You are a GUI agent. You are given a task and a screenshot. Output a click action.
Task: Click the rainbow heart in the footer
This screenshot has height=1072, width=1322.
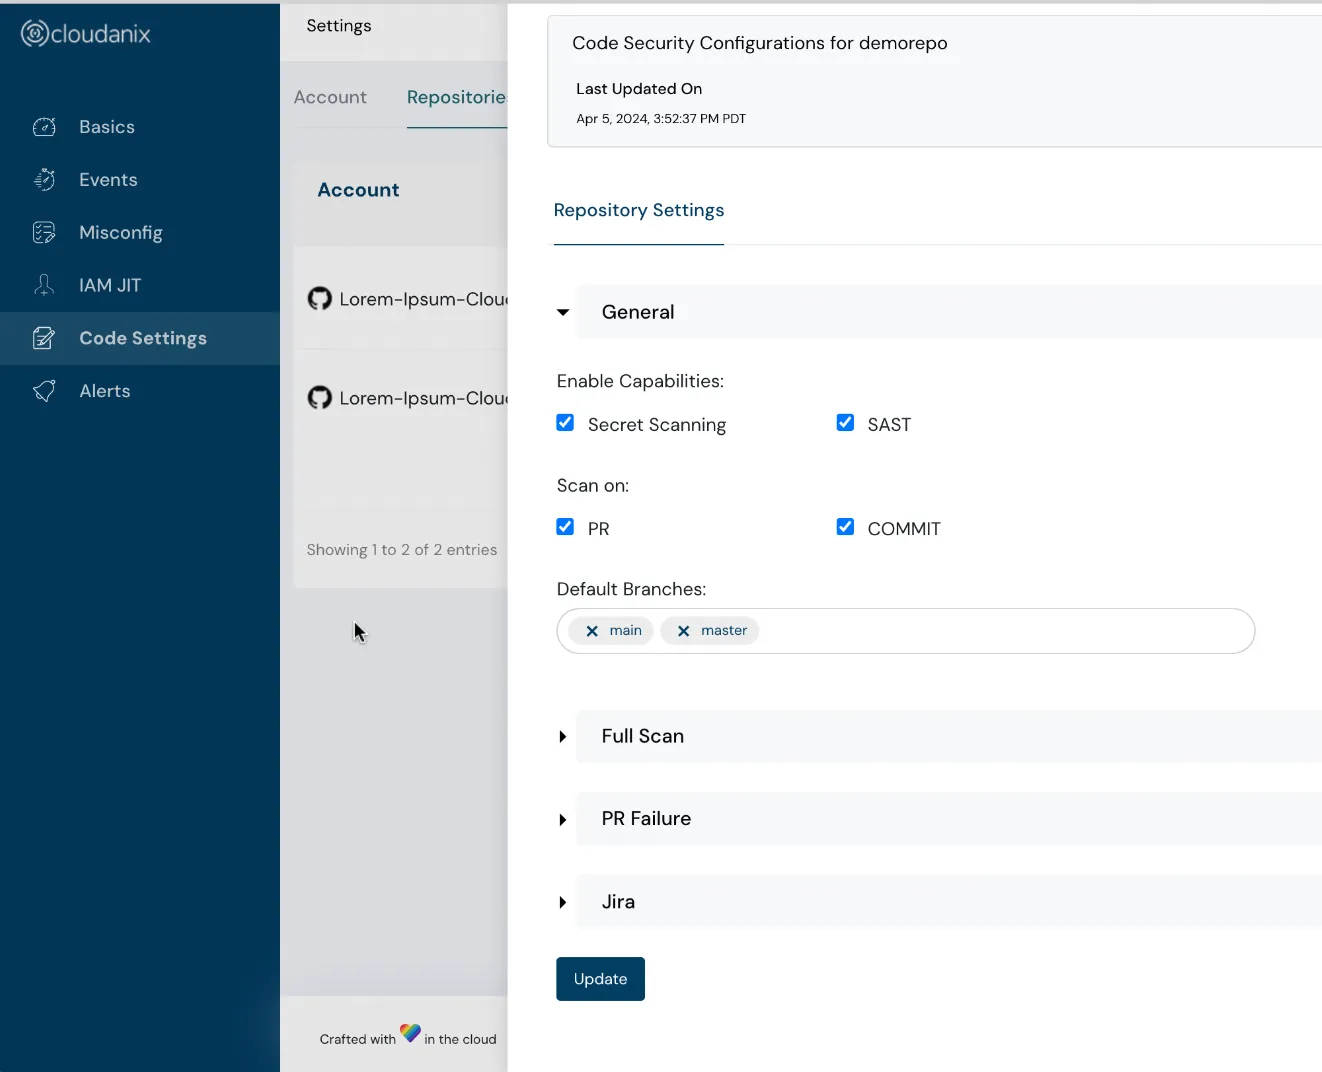410,1033
